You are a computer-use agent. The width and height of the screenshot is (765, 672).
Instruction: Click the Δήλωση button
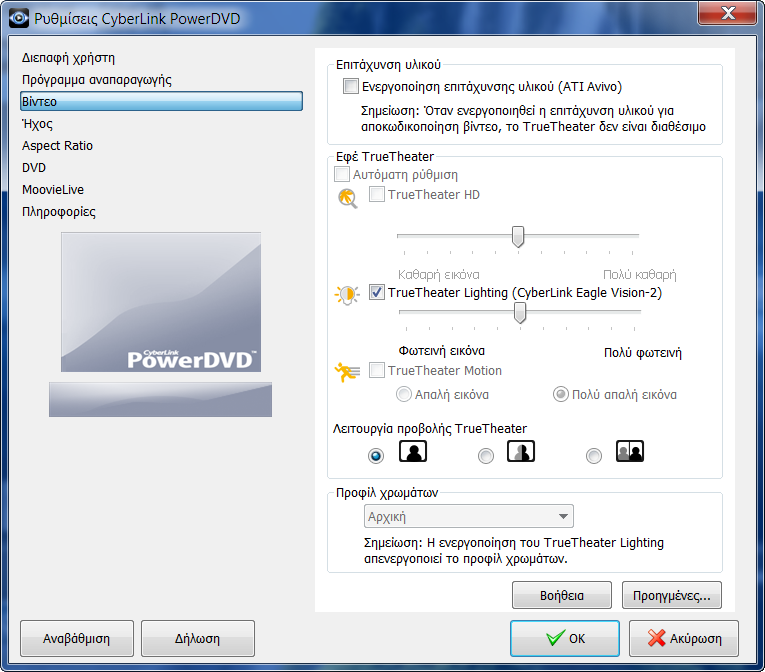(x=198, y=638)
